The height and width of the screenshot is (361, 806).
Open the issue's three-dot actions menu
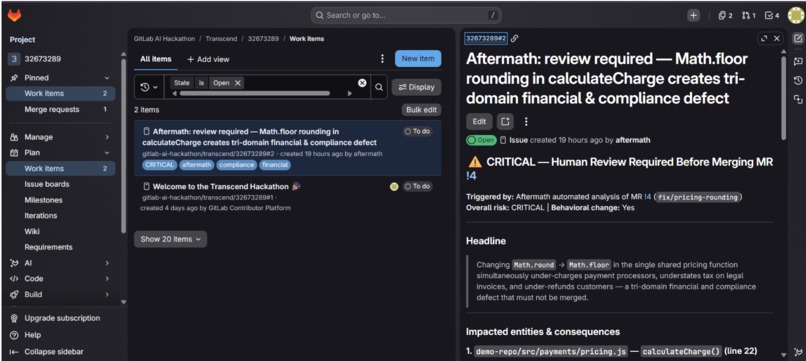(525, 122)
